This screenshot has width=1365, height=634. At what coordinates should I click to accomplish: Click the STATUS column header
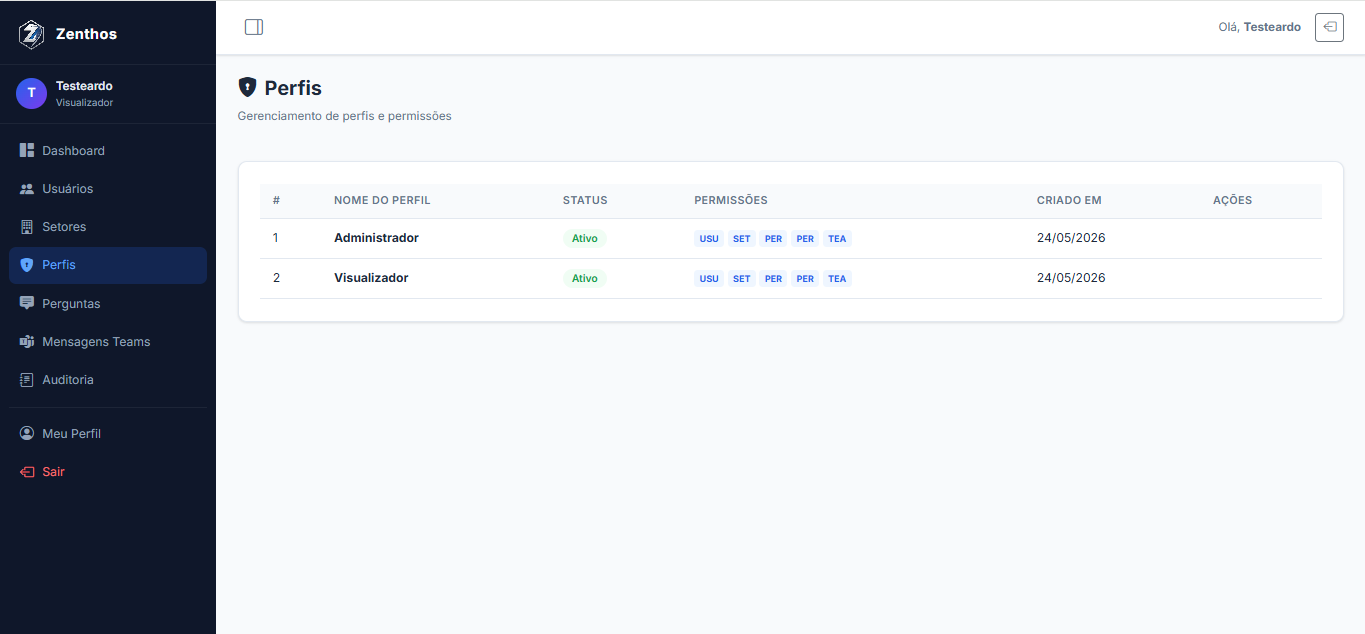coord(585,200)
